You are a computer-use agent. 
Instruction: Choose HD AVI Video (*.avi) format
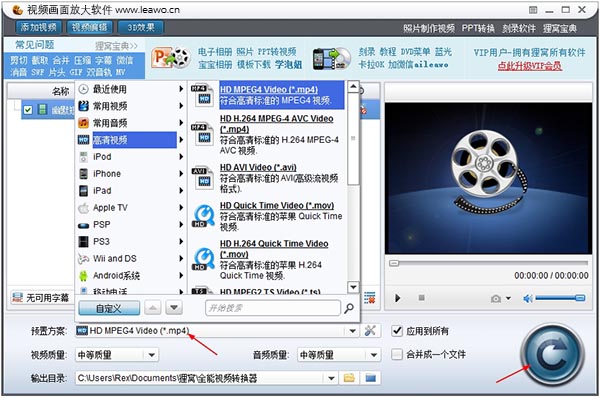258,168
